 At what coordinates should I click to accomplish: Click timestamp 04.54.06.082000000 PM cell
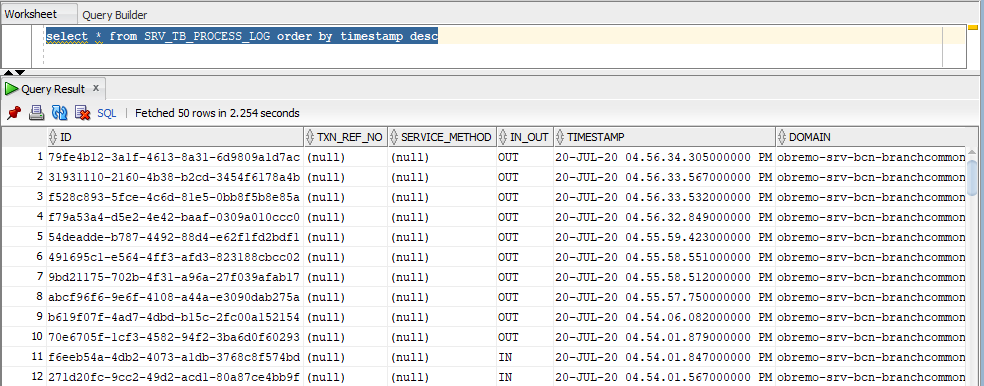click(664, 318)
